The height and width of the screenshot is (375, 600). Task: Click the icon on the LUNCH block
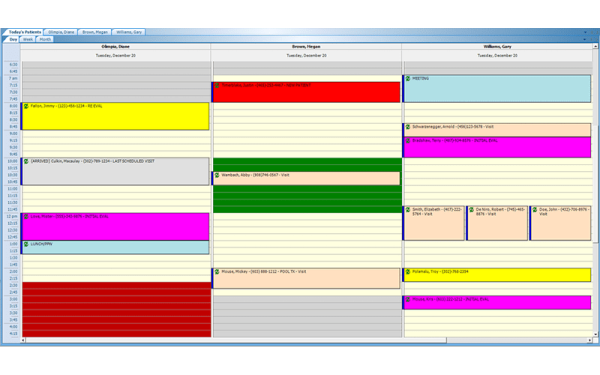coord(26,244)
